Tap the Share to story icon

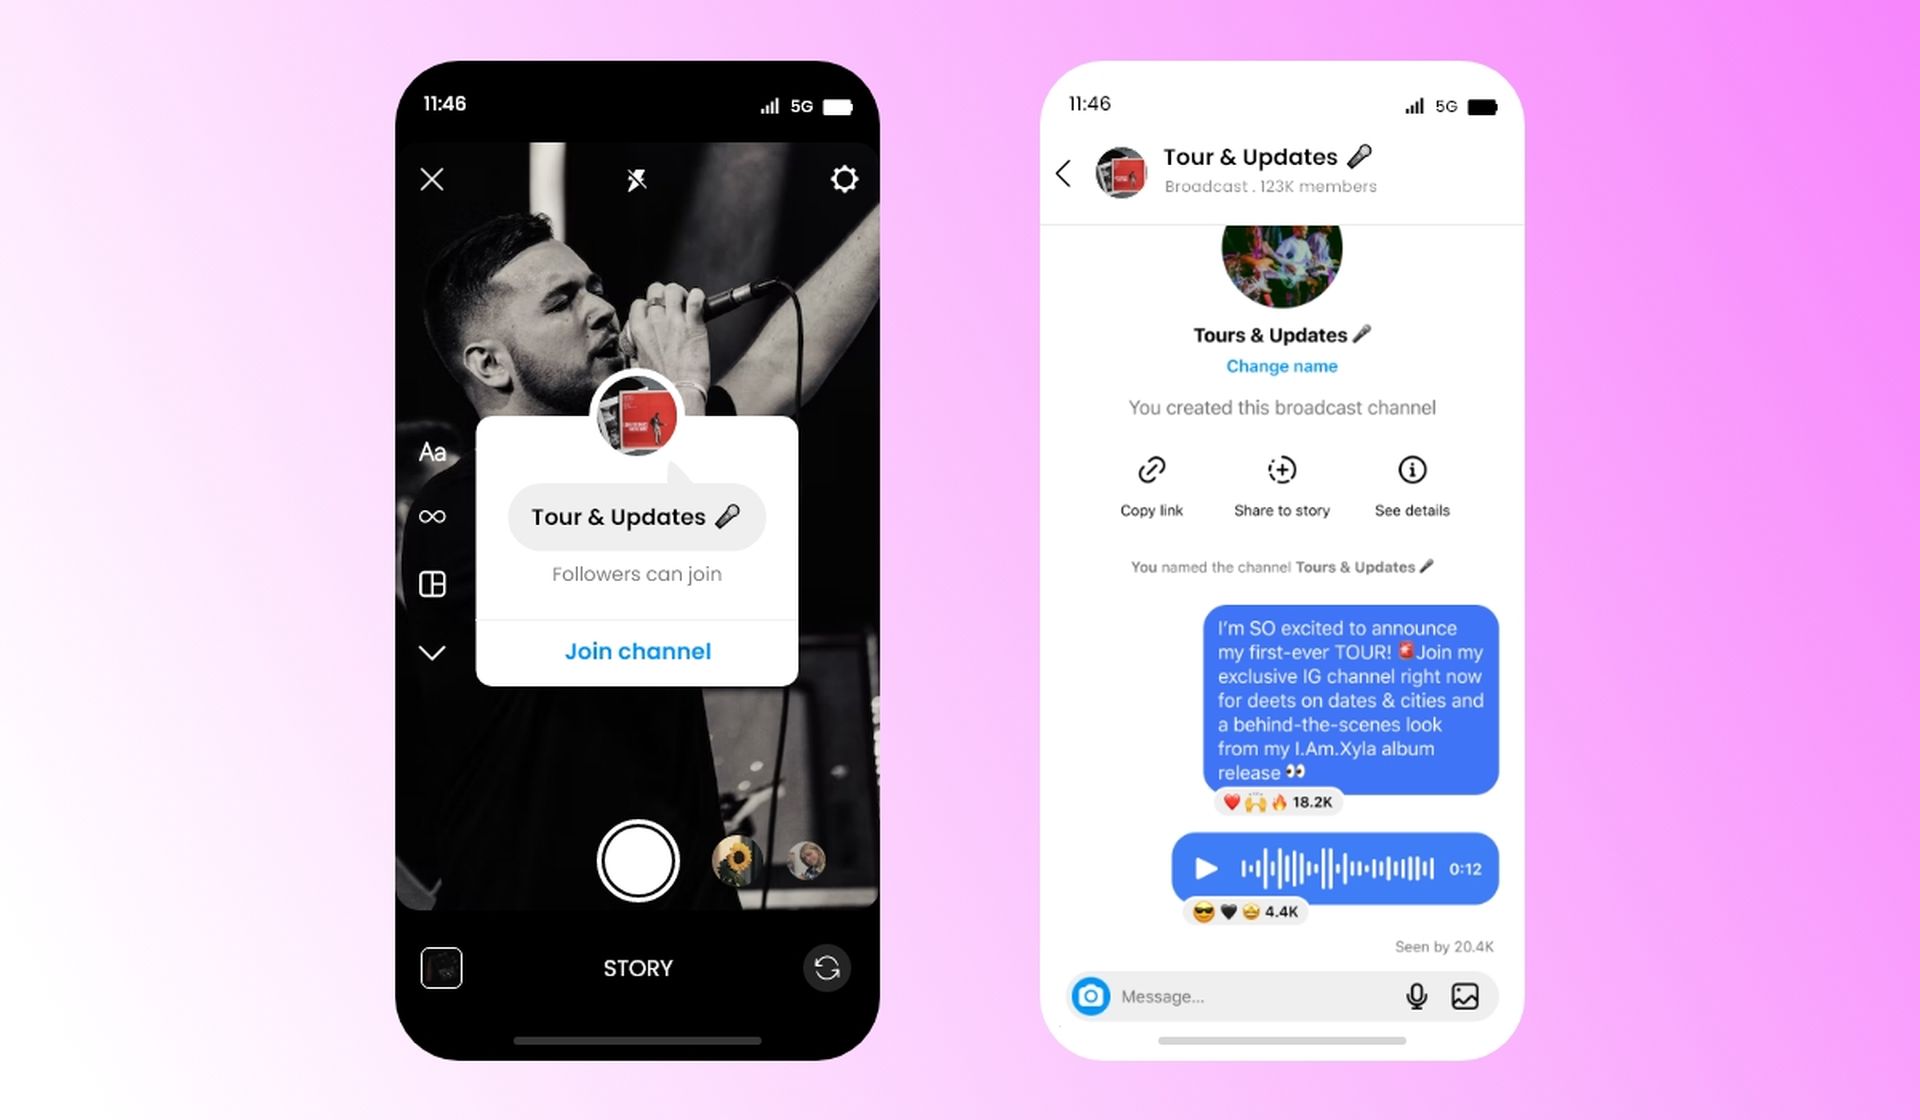tap(1281, 471)
